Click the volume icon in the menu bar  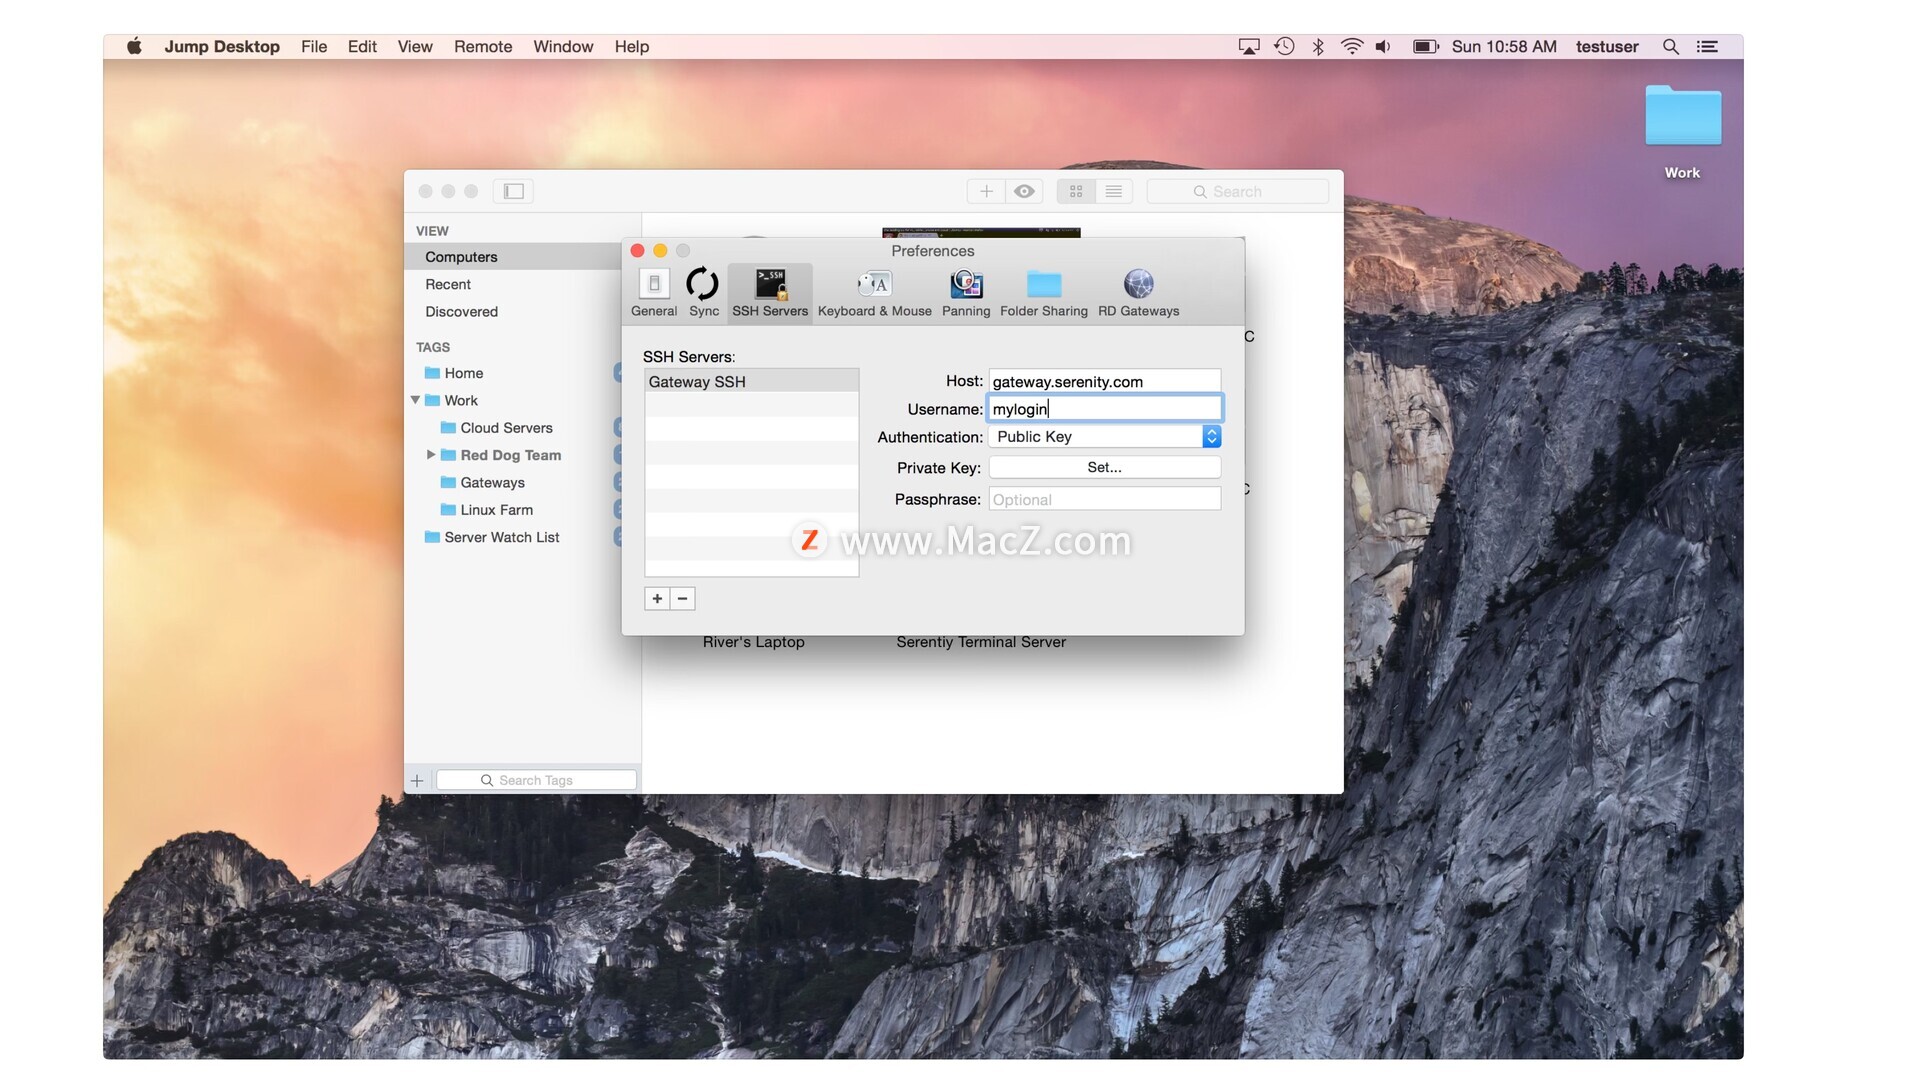1383,46
